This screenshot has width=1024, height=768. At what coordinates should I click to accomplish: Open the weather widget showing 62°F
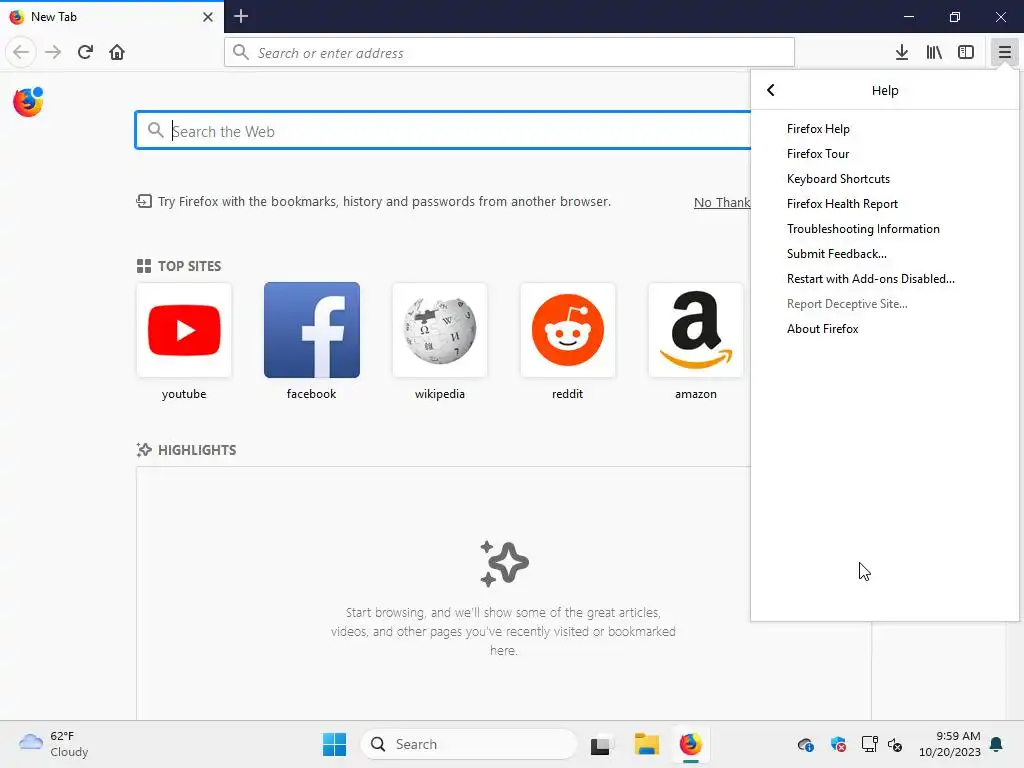pos(54,744)
